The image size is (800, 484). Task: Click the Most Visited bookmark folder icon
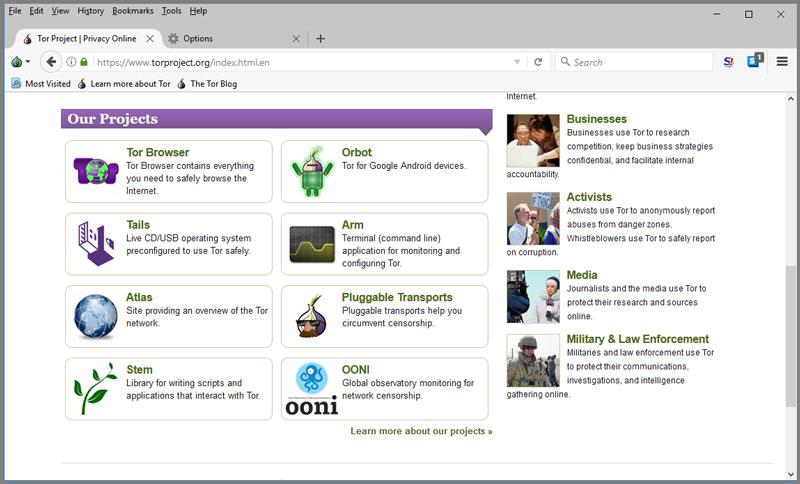click(16, 84)
